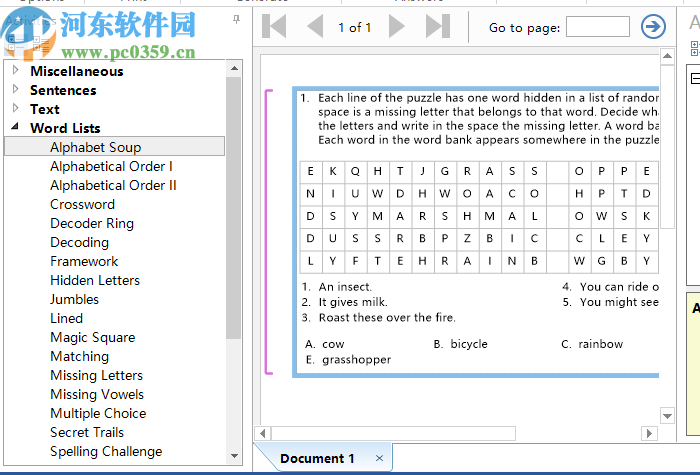
Task: Select the Spelling Challenge activity
Action: tap(106, 451)
